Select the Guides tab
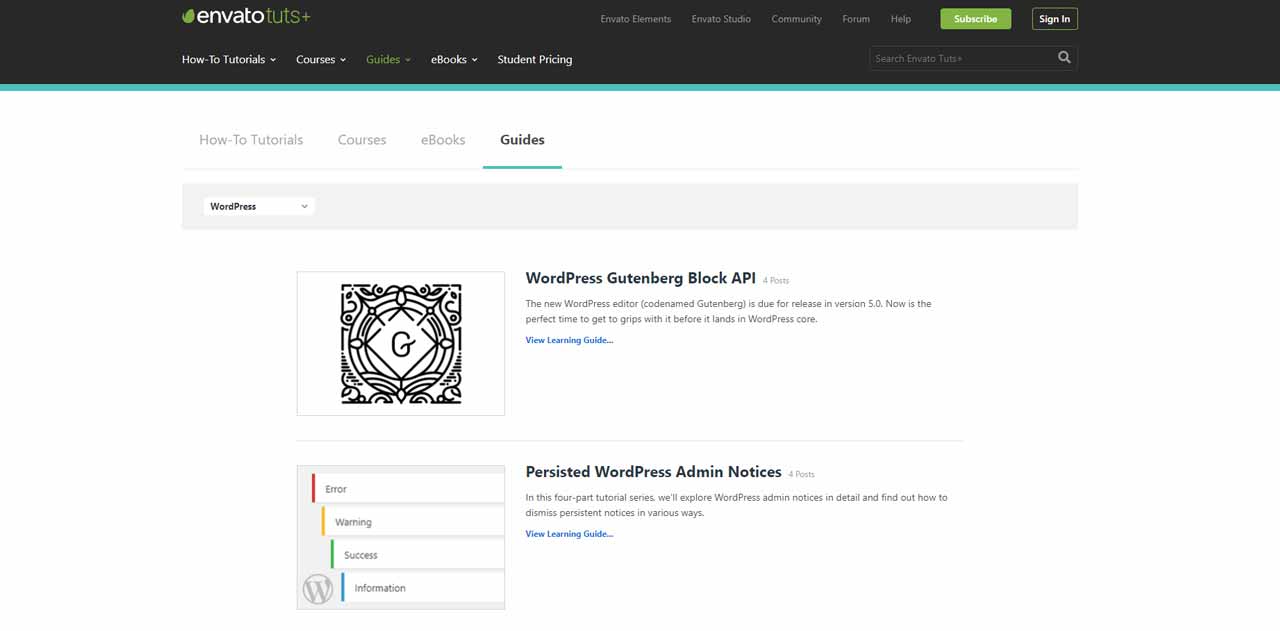Screen dimensions: 1280x631 pyautogui.click(x=522, y=140)
